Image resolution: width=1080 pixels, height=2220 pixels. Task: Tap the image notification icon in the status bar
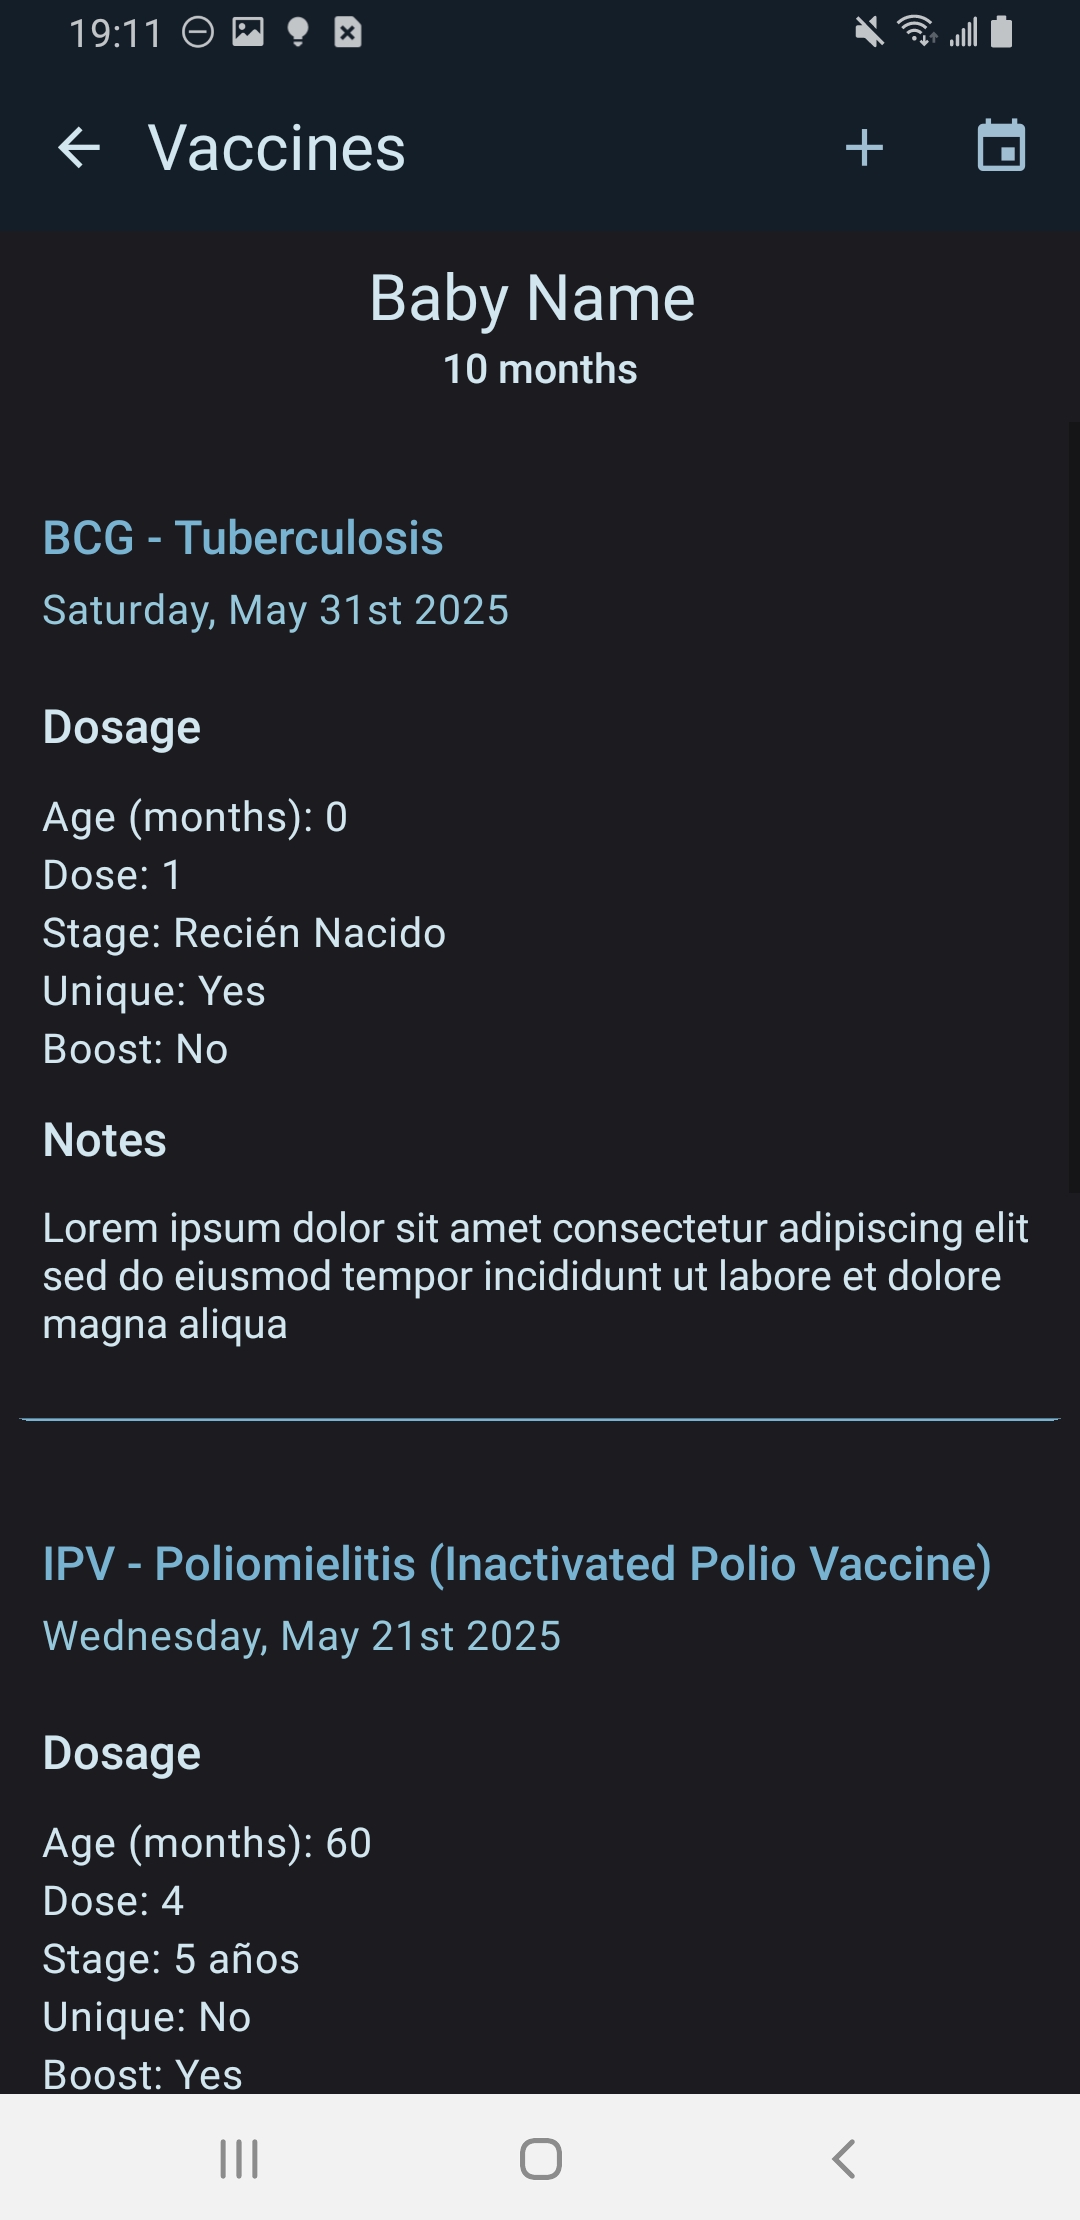tap(248, 33)
